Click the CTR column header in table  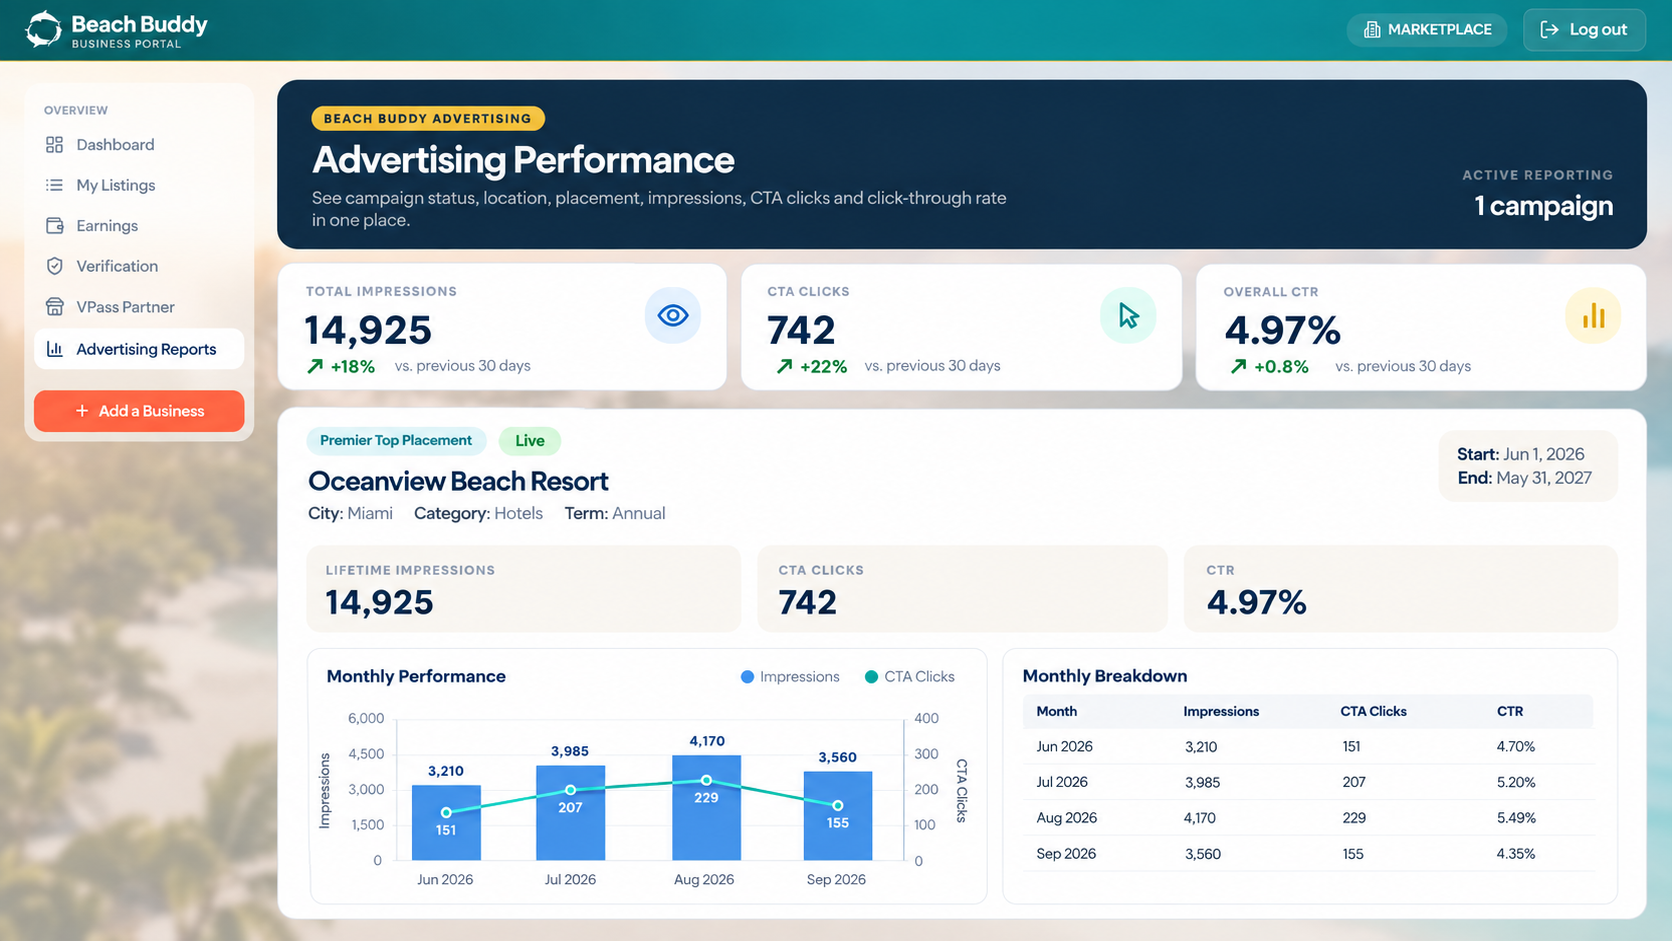(1510, 711)
